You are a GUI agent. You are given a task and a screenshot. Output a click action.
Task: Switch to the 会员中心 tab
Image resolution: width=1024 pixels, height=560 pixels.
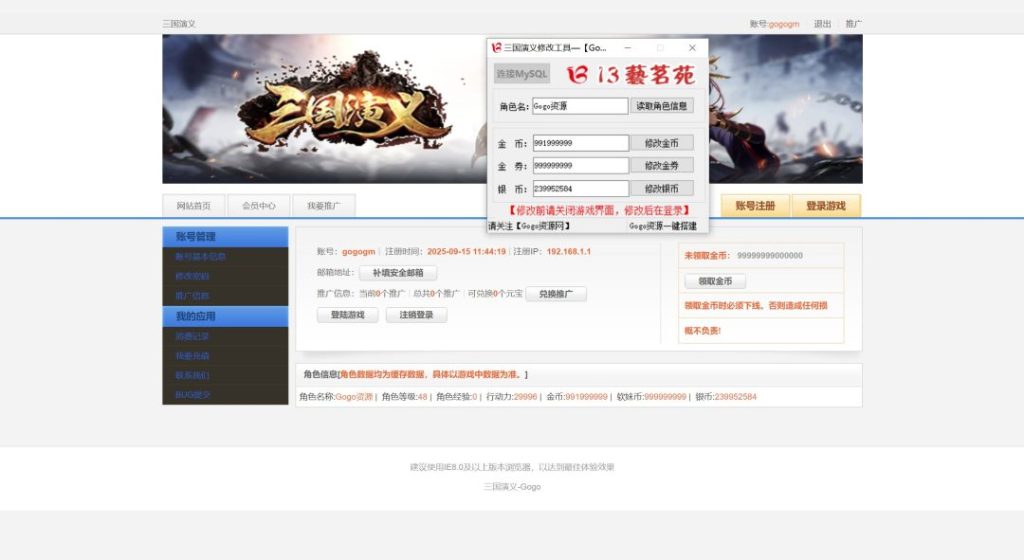pos(259,206)
